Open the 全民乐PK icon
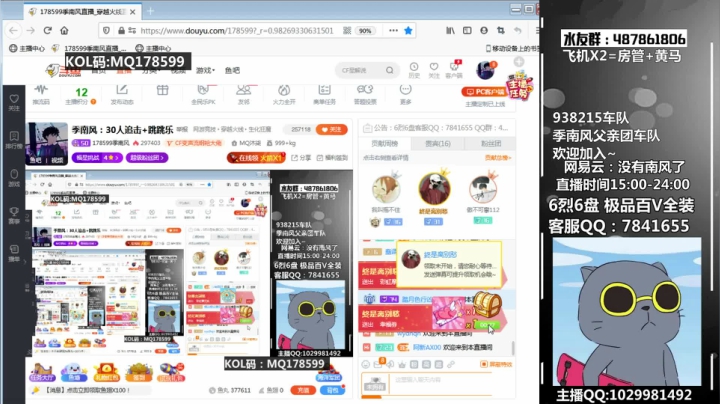Screen dimensions: 720x404 pos(203,94)
